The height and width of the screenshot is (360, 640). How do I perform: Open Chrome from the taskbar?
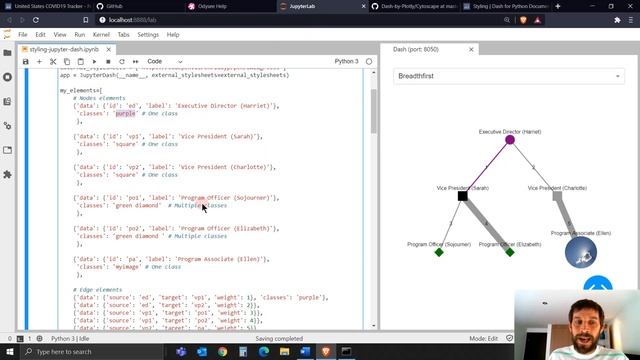222,351
